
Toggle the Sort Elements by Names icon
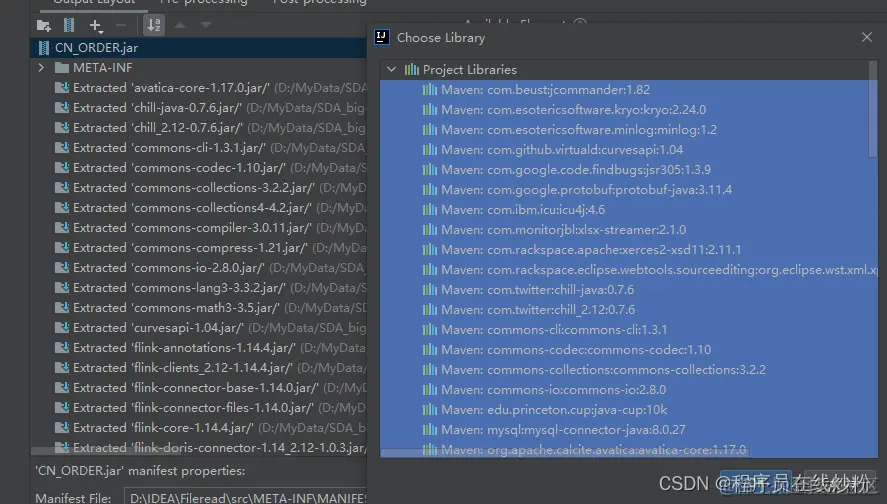154,25
